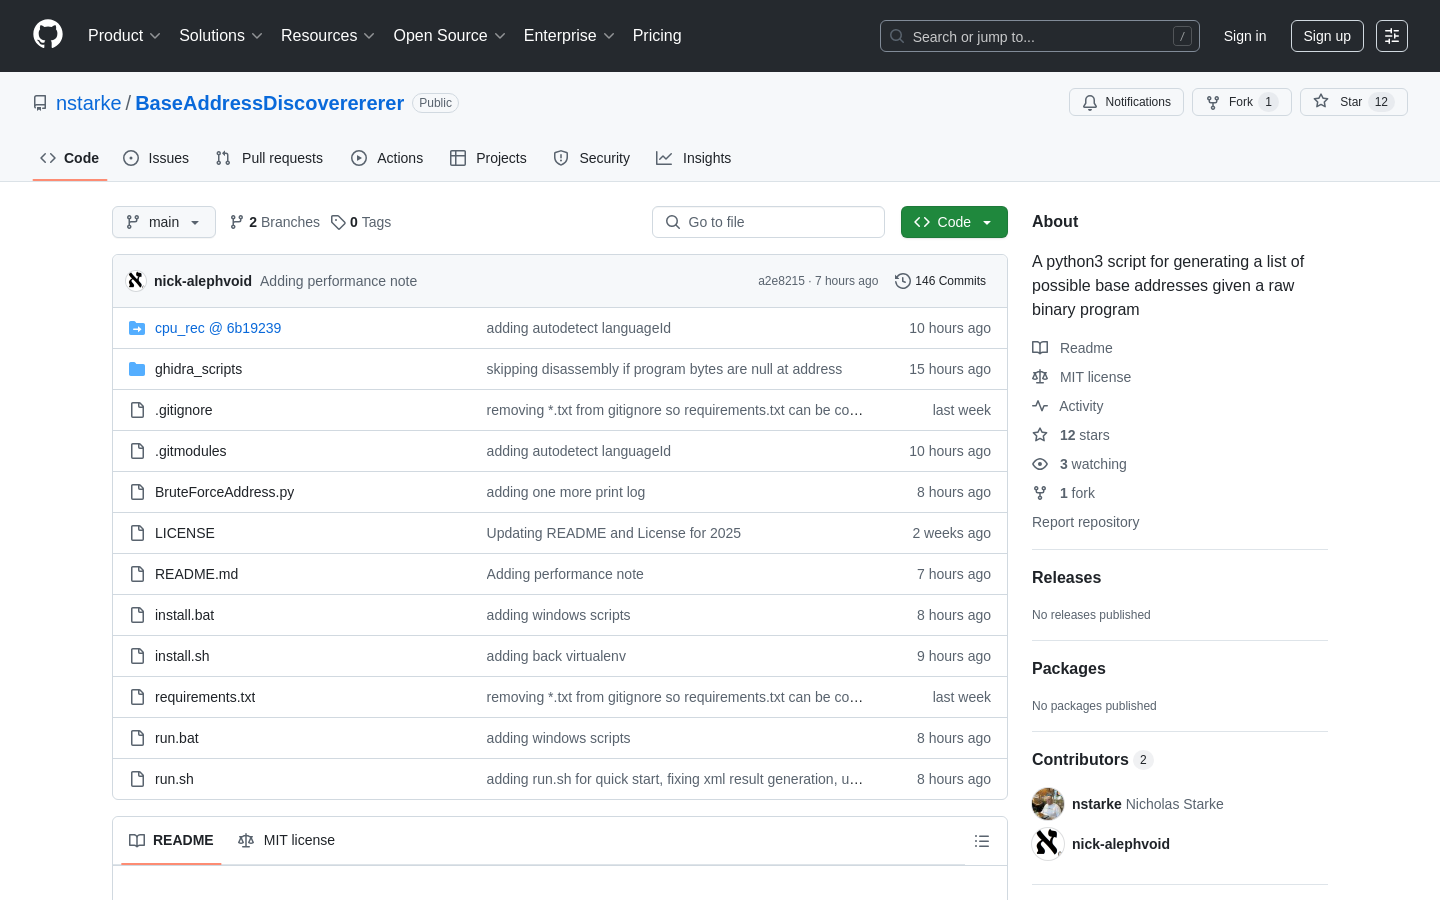
Task: Click the cpu_rec submodule folder icon
Action: point(137,328)
